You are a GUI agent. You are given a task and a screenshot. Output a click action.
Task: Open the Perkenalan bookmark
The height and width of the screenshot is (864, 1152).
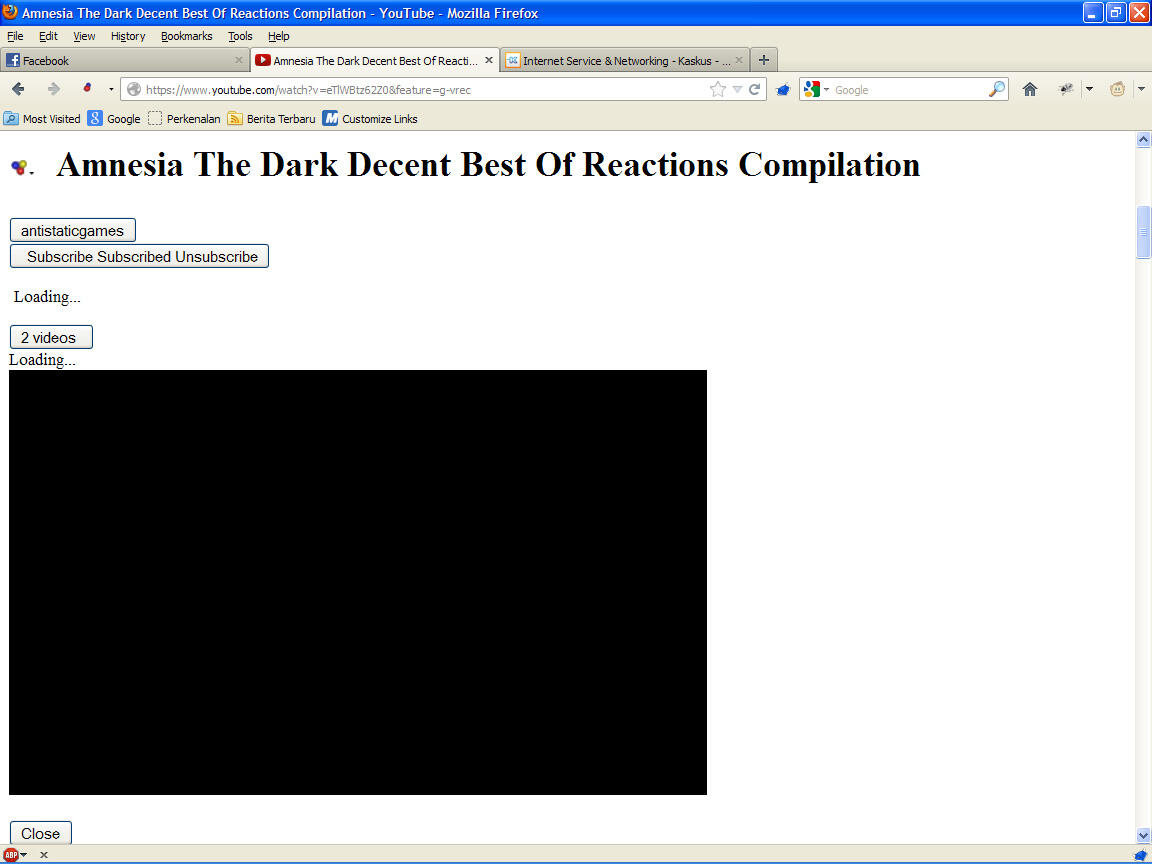tap(184, 118)
